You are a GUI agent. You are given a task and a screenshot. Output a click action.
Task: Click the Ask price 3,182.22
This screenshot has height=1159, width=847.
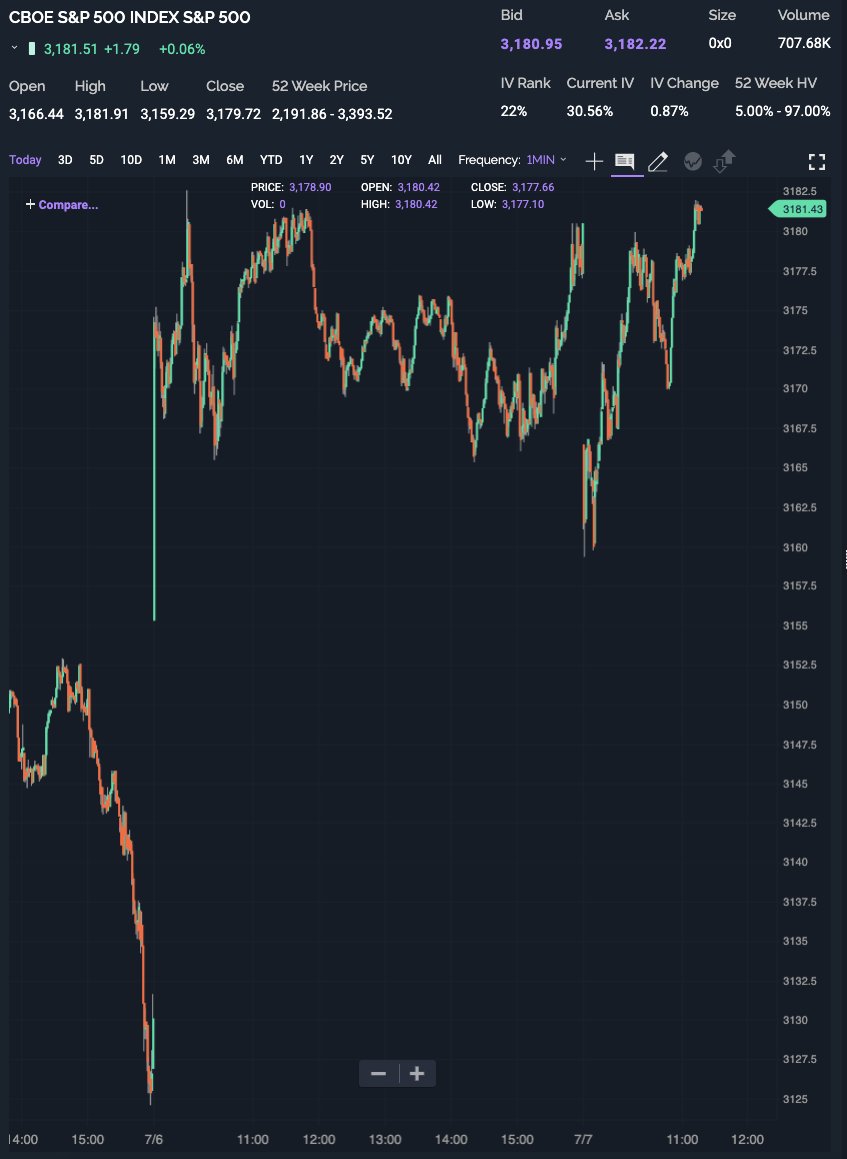coord(636,44)
